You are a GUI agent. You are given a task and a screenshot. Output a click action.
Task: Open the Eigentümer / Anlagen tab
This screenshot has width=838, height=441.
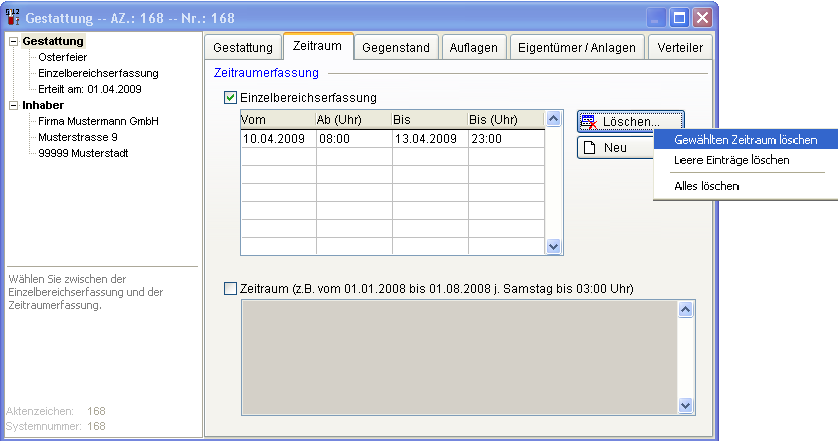tap(577, 48)
